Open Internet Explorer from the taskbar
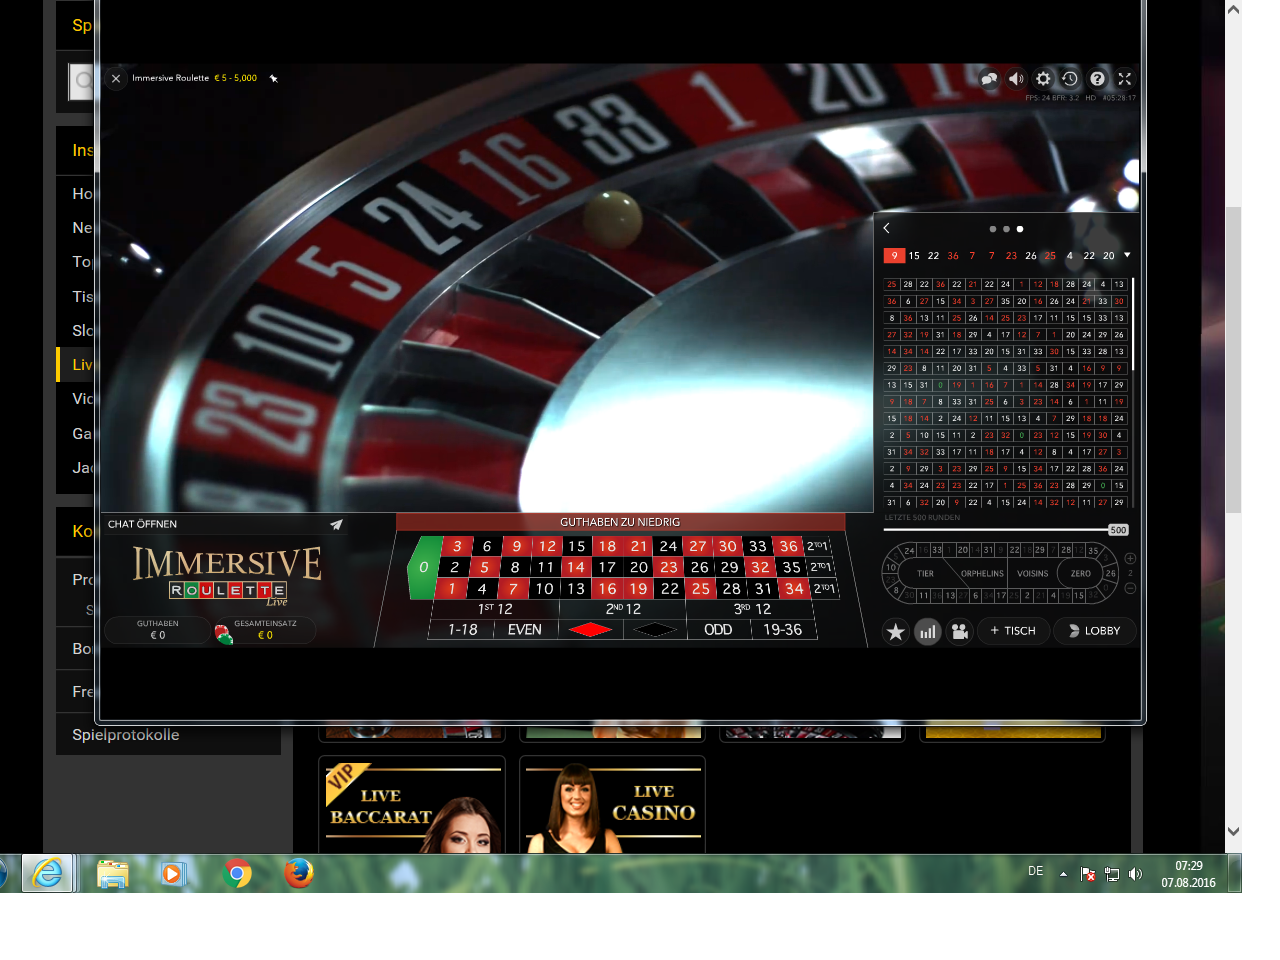Image resolution: width=1280 pixels, height=960 pixels. [47, 874]
